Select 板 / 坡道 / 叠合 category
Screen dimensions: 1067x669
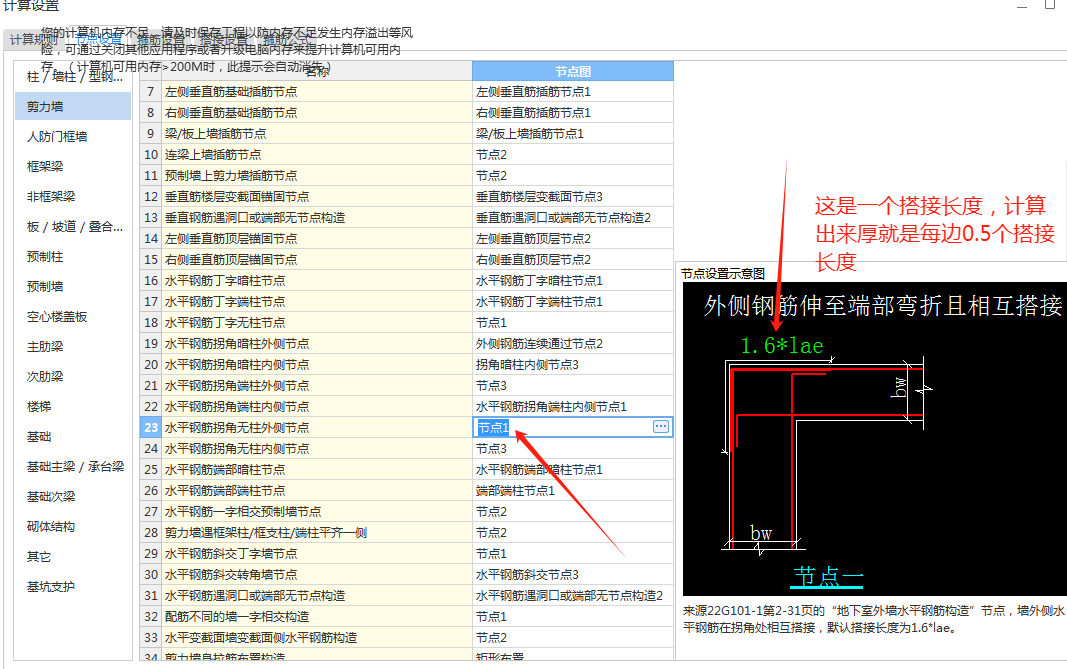73,226
